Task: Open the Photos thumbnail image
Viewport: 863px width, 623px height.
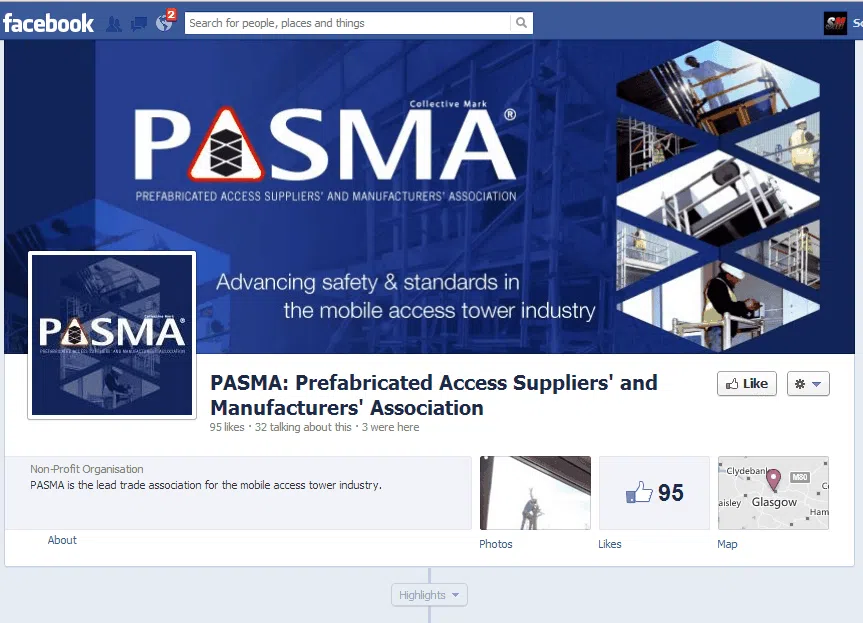Action: click(x=536, y=493)
